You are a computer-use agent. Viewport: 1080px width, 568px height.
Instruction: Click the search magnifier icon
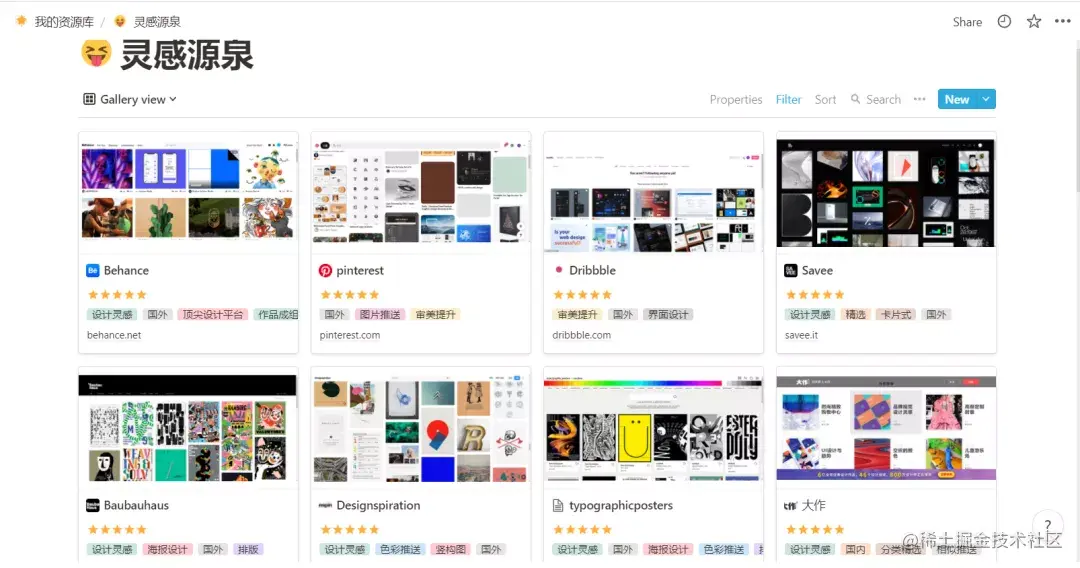coord(855,99)
